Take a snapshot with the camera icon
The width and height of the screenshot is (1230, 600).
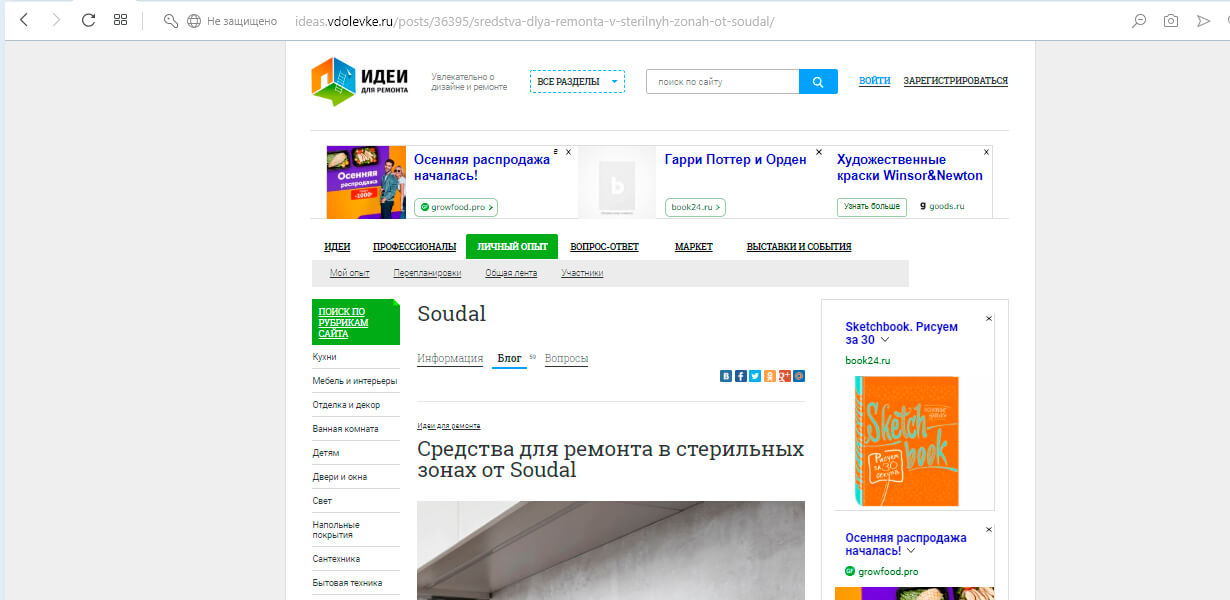pyautogui.click(x=1171, y=21)
